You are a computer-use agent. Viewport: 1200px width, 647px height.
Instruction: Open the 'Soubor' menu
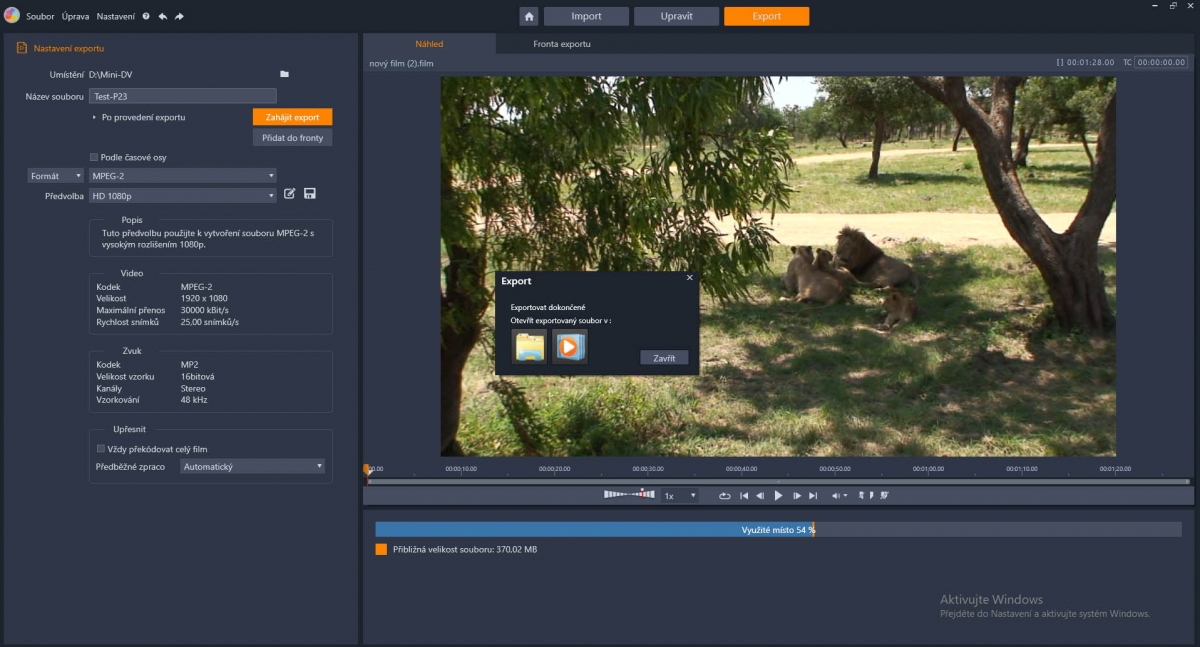click(x=41, y=17)
